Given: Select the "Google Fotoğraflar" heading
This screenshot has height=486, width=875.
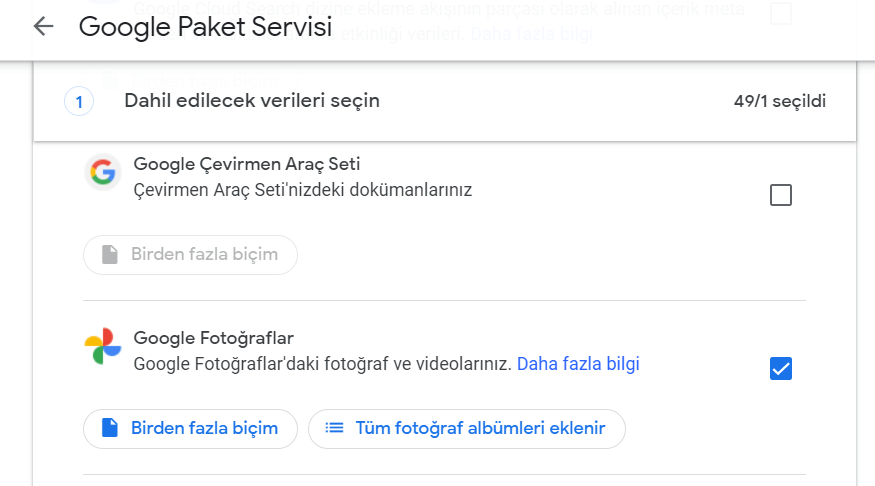Looking at the screenshot, I should pyautogui.click(x=214, y=338).
